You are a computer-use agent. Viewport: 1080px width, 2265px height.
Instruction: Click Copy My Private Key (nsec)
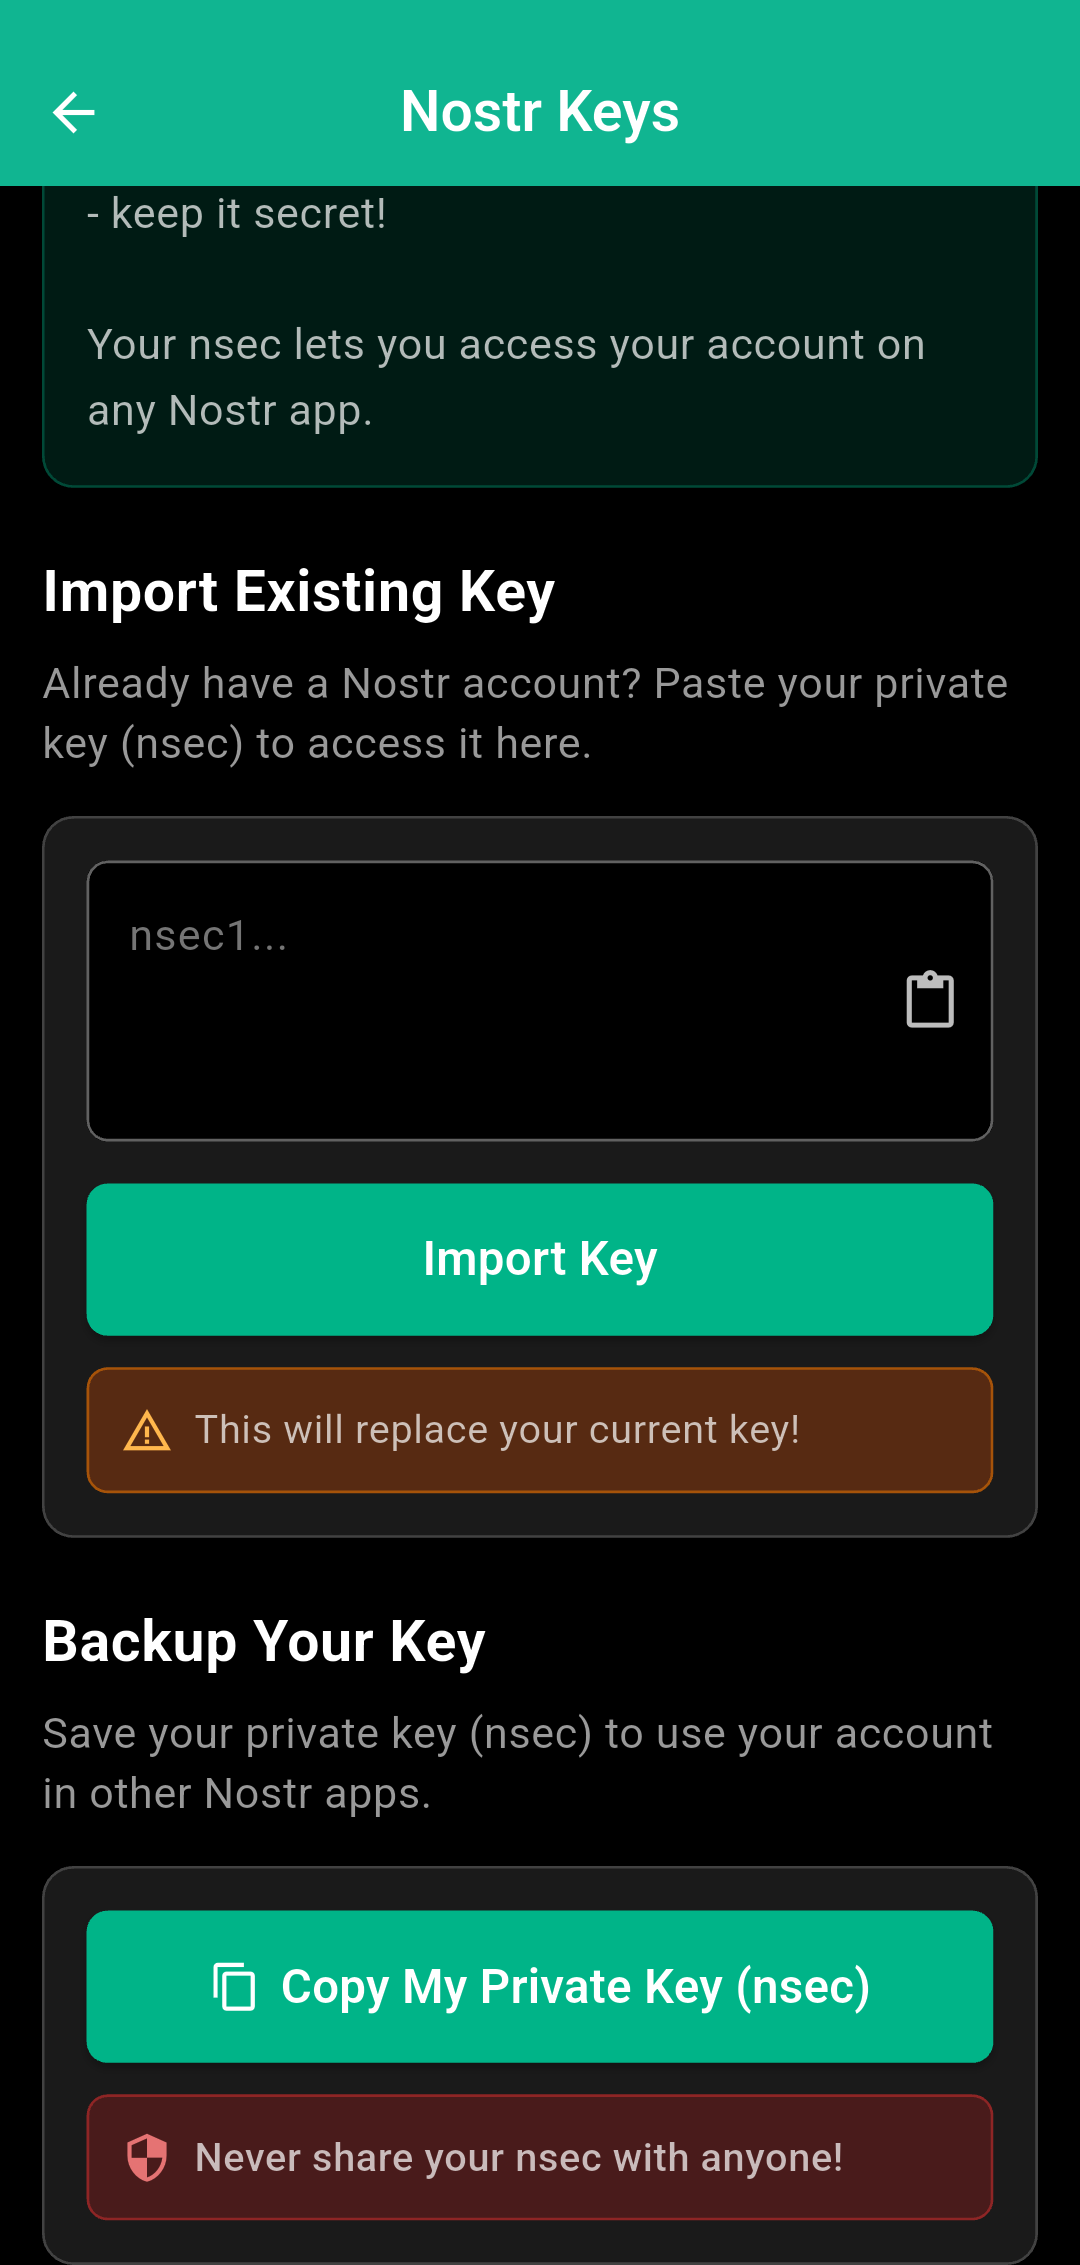(540, 1985)
